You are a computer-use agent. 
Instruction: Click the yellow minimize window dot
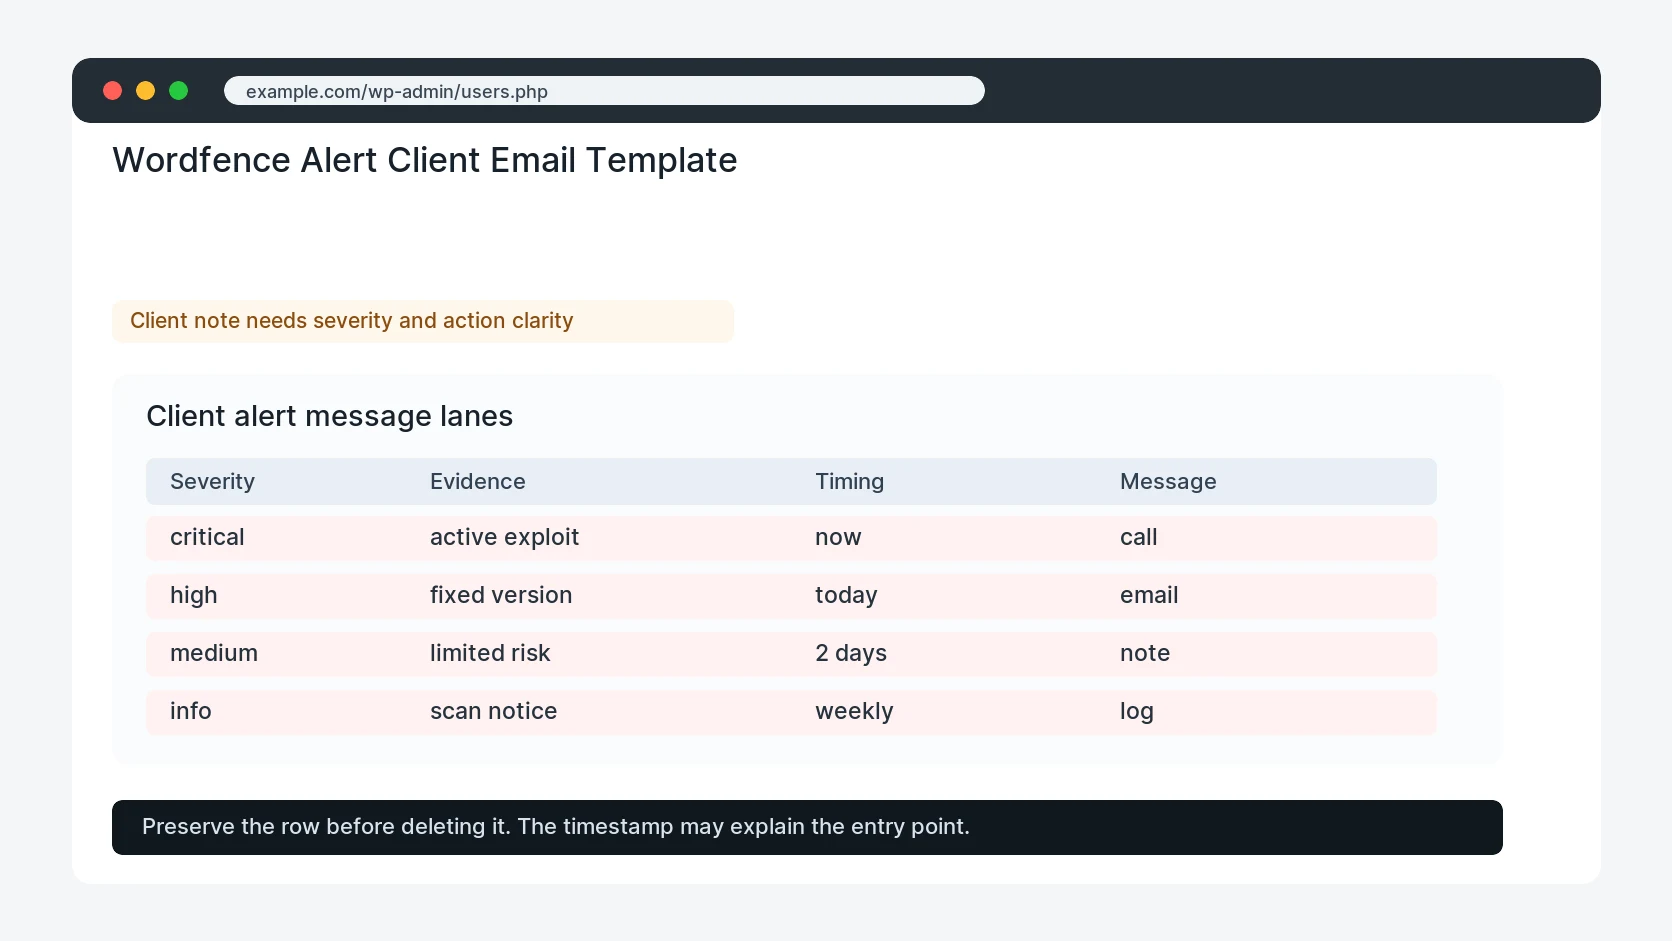pos(146,91)
